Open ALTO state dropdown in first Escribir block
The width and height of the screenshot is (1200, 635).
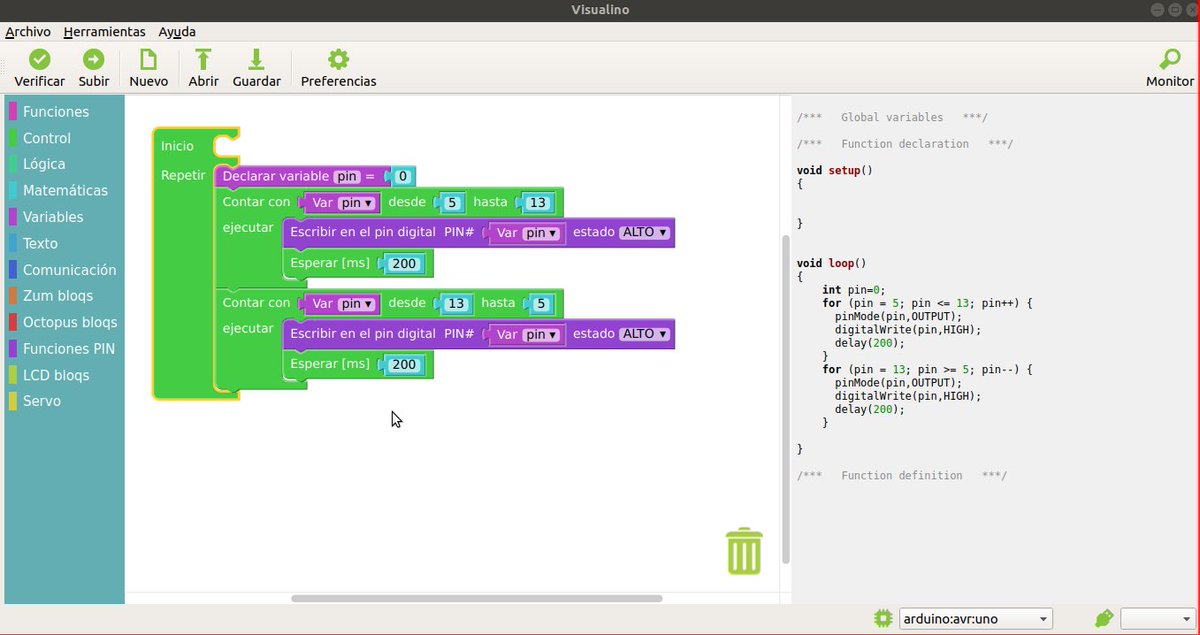(x=644, y=232)
